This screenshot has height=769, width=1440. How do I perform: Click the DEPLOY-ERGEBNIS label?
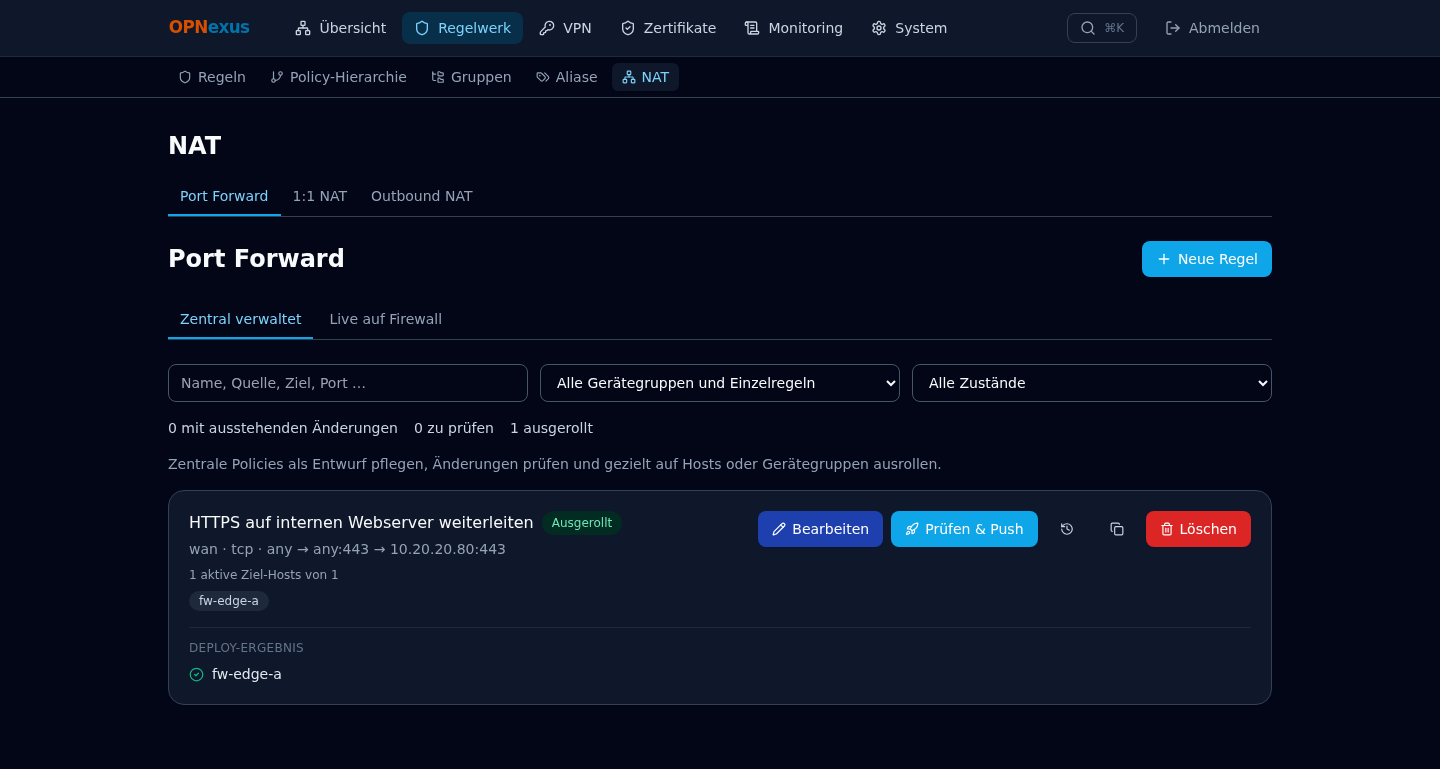pos(246,648)
